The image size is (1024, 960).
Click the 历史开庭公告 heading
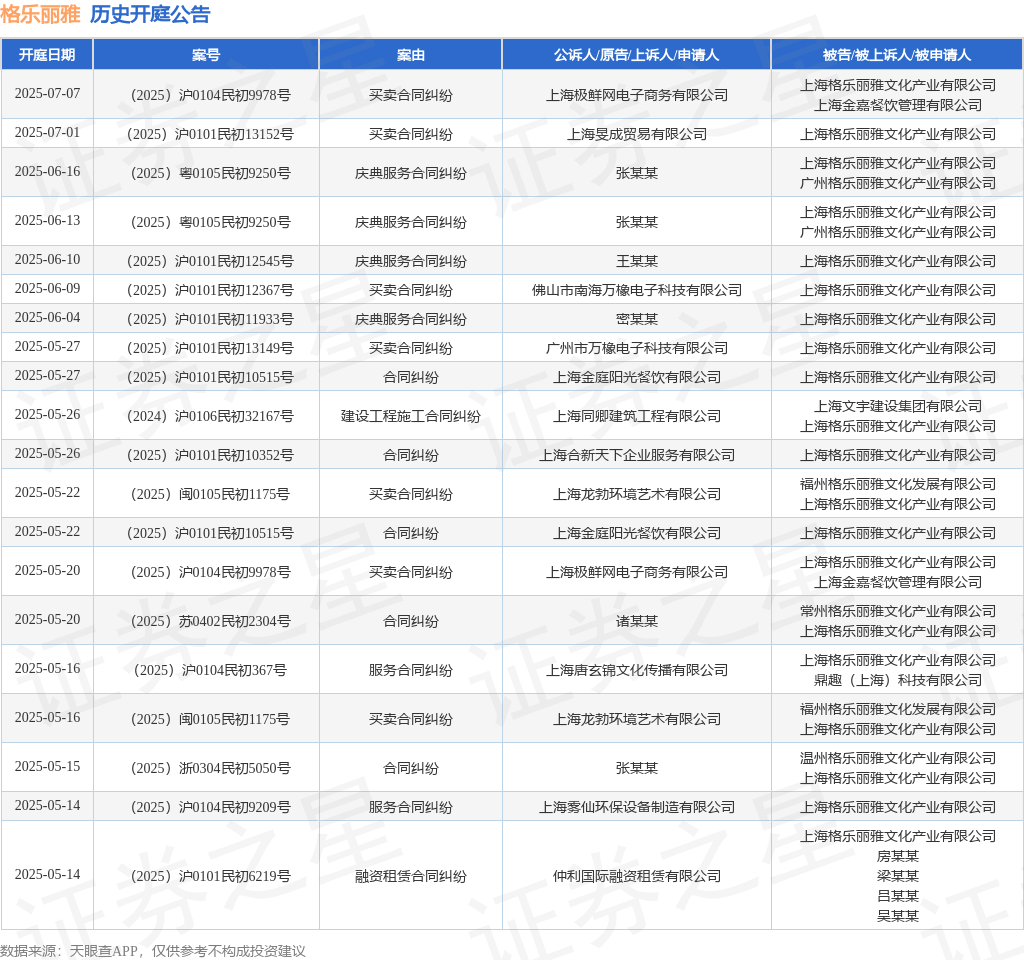point(150,14)
